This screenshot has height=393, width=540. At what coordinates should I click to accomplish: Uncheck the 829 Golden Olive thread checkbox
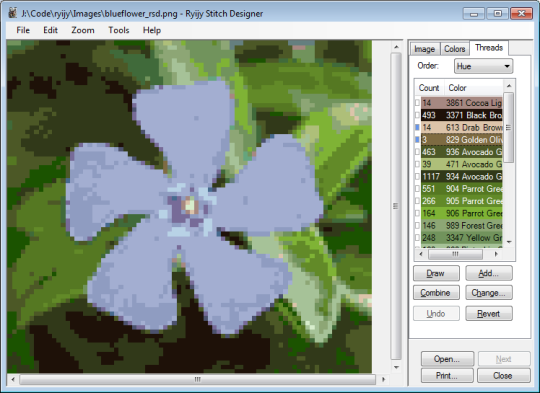click(417, 139)
